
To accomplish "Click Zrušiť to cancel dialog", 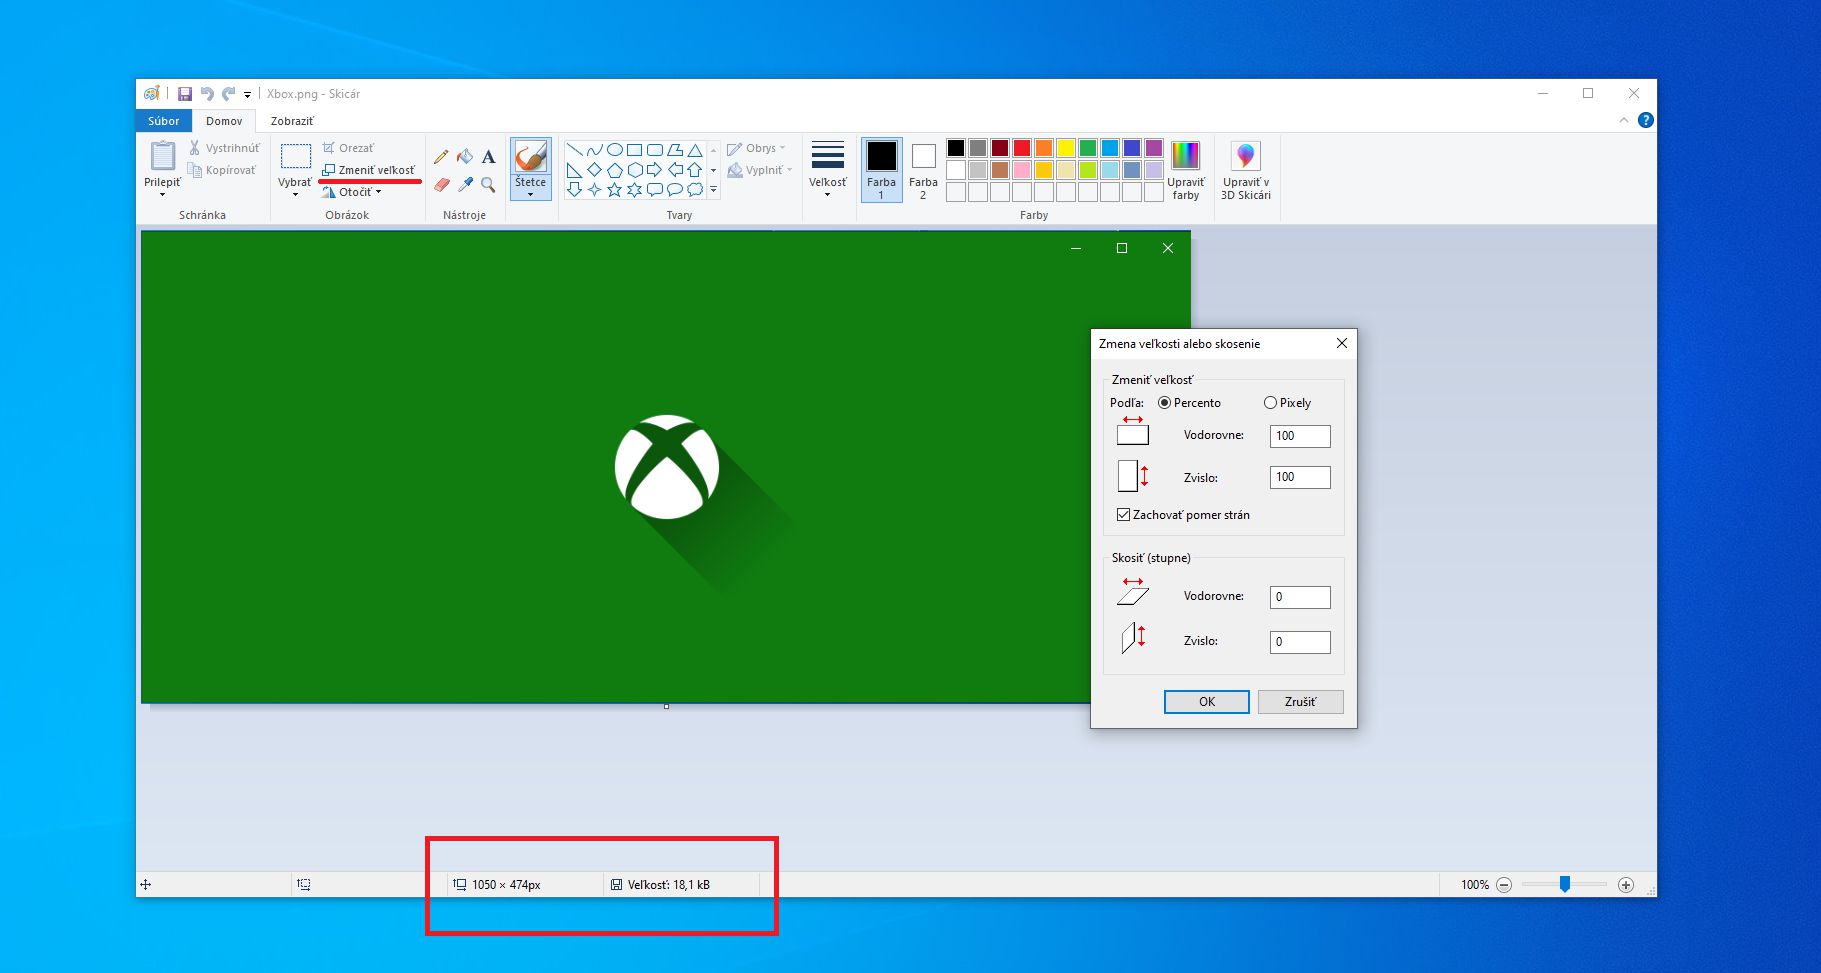I will tap(1300, 702).
